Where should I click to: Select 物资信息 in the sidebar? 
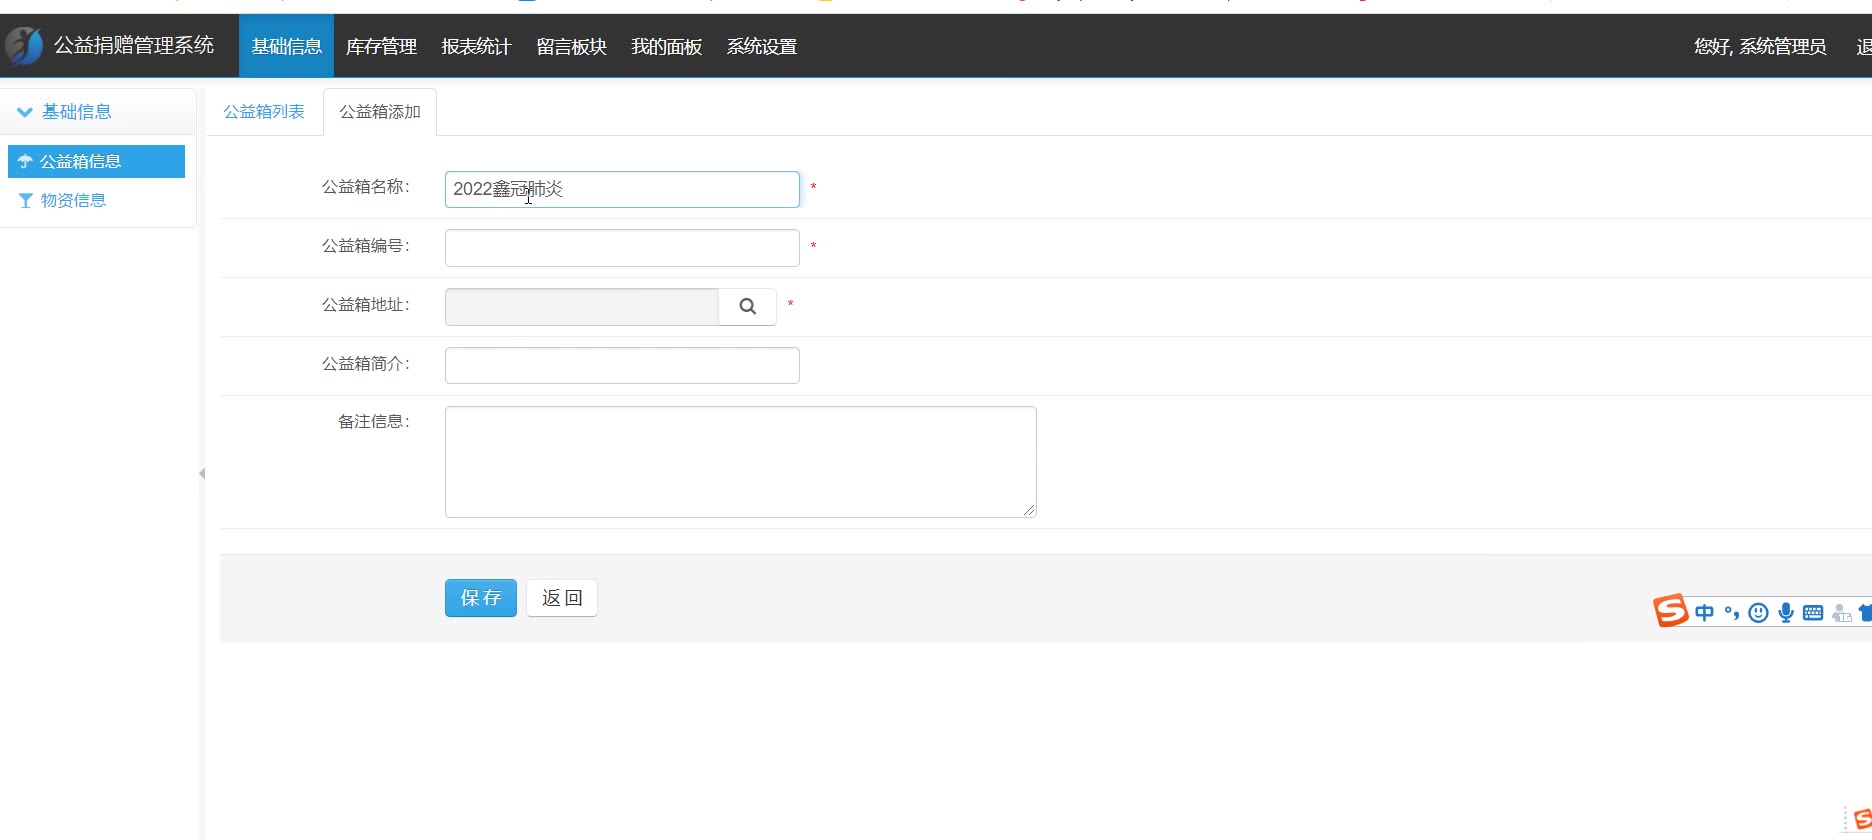[x=73, y=200]
